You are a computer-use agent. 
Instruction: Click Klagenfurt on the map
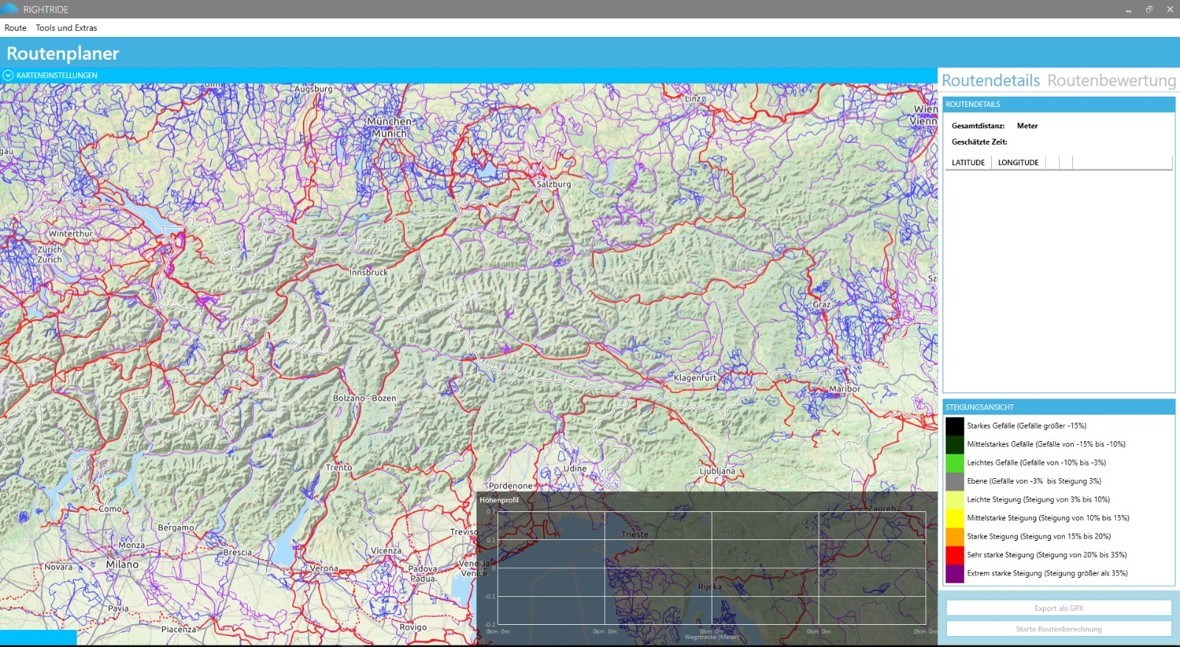(695, 377)
